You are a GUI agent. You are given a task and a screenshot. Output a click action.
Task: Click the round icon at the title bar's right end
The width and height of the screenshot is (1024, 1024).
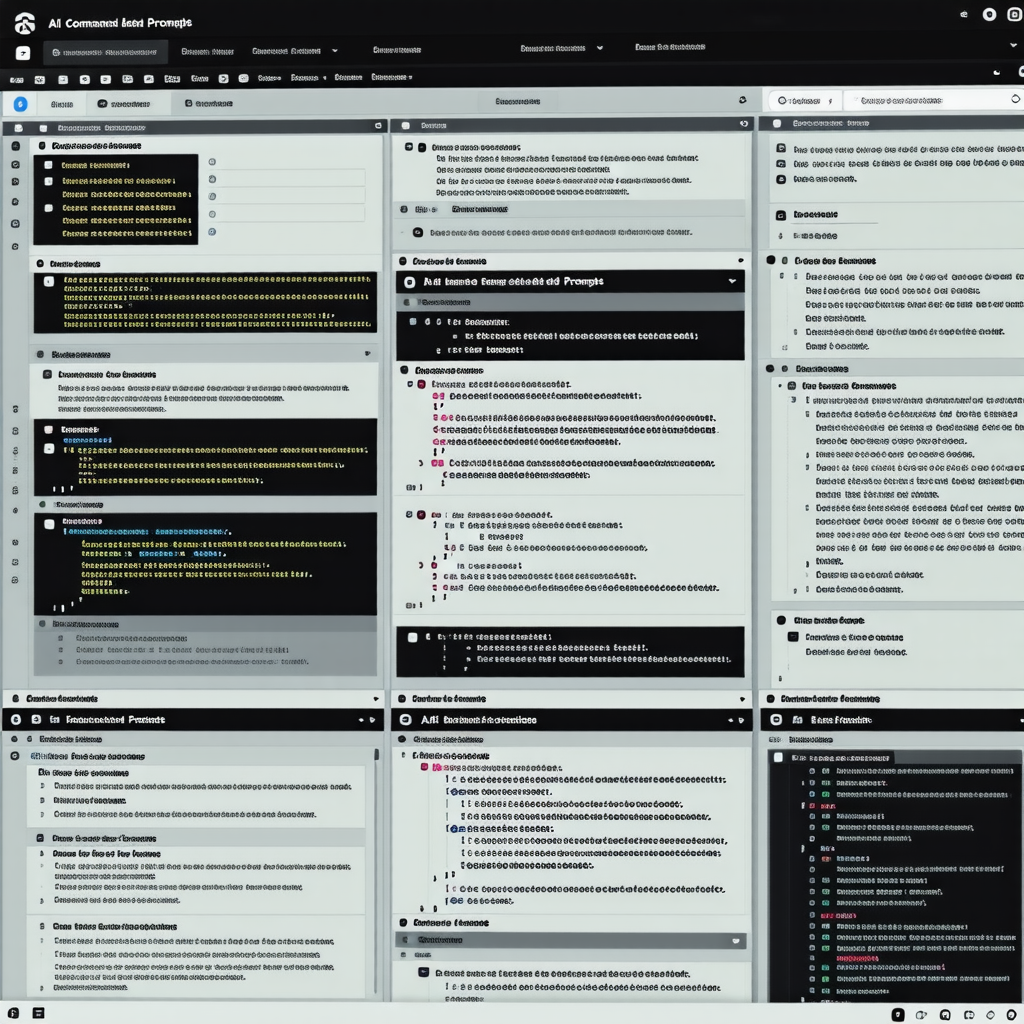coord(989,14)
